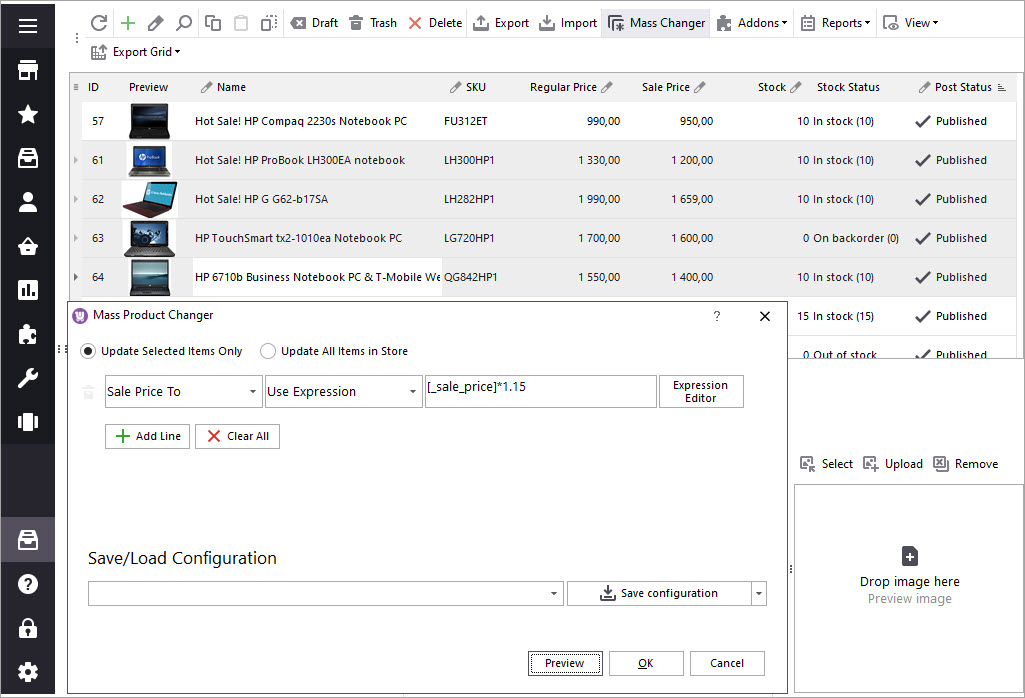Expand row of product ID 64
Screen dimensions: 1025x698
click(x=76, y=277)
